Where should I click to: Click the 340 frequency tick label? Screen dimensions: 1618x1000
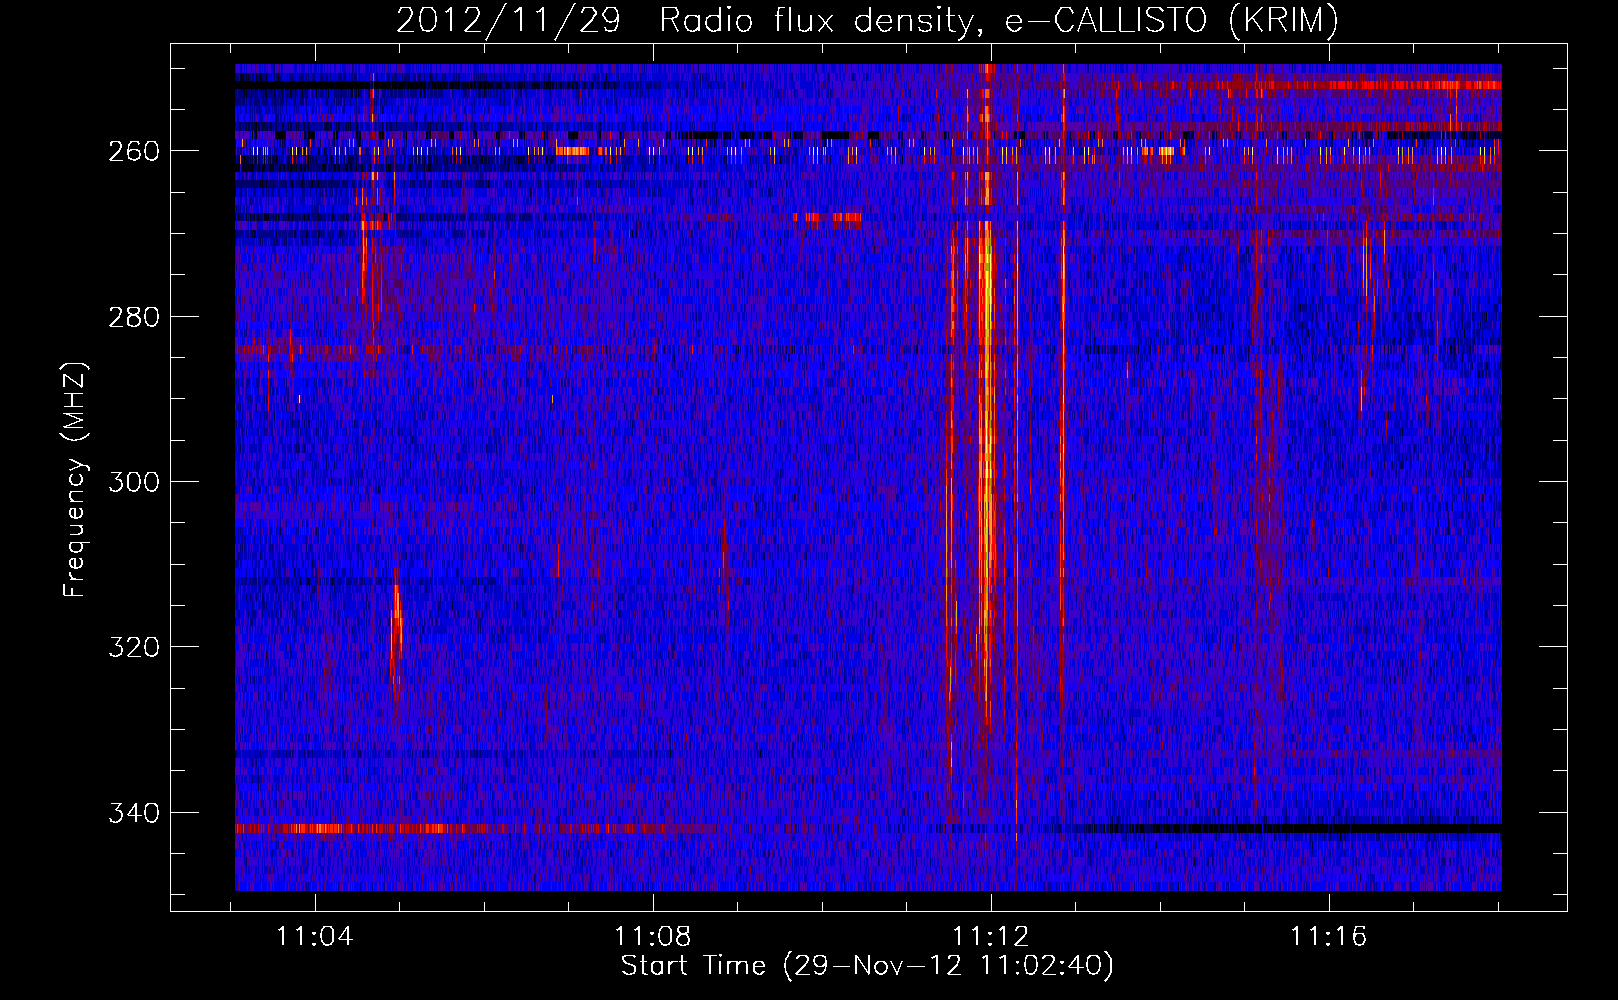click(134, 813)
